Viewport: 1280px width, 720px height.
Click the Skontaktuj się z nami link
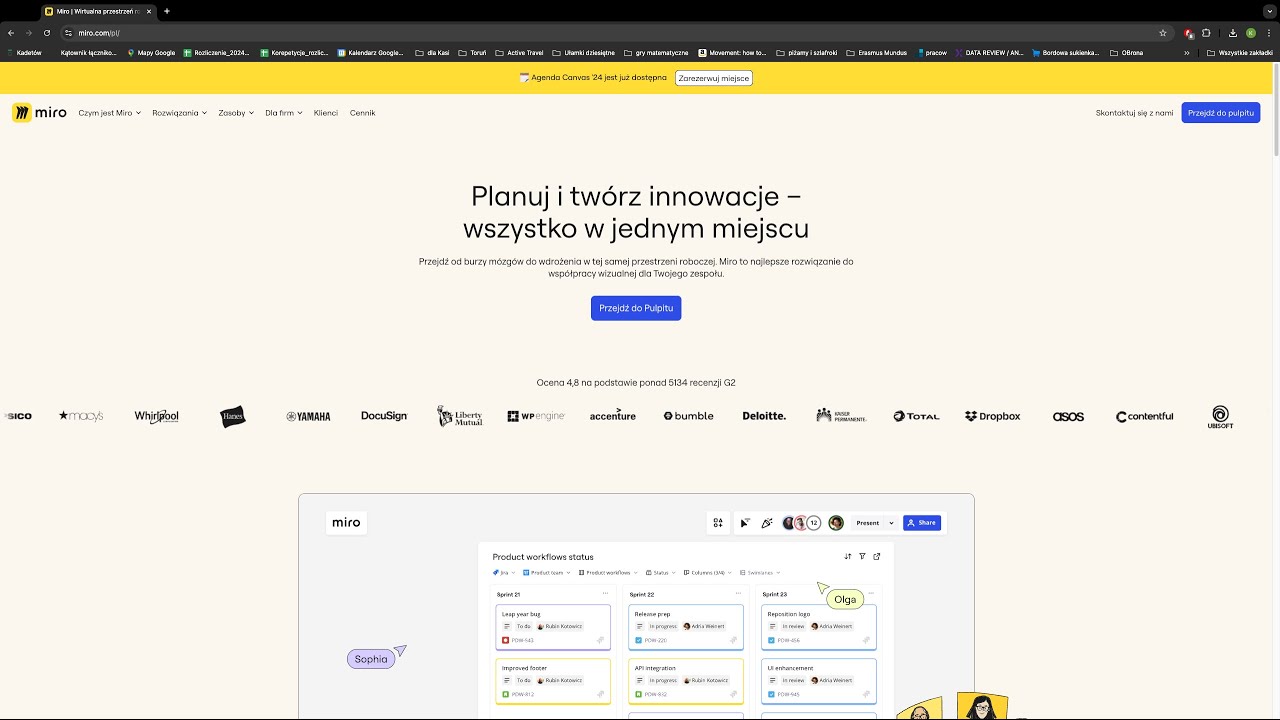(x=1135, y=113)
